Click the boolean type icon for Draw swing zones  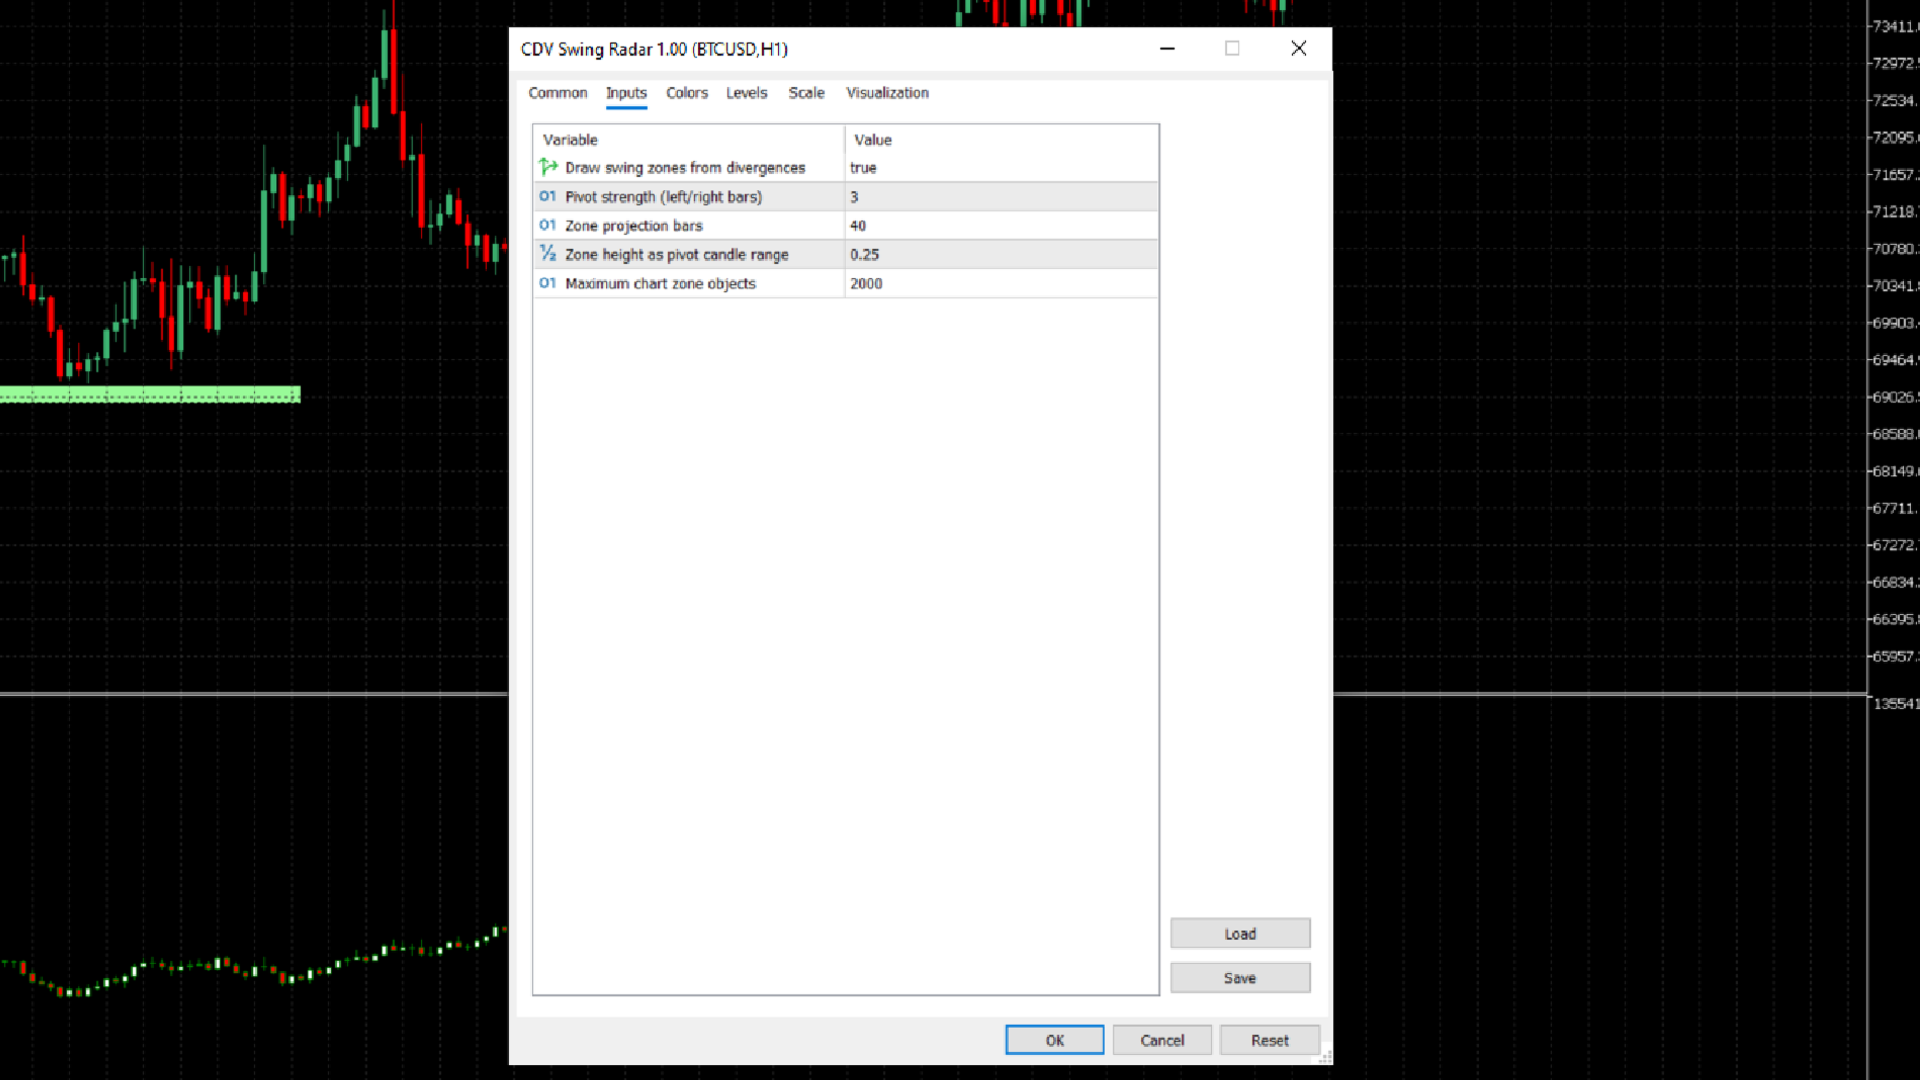[548, 167]
